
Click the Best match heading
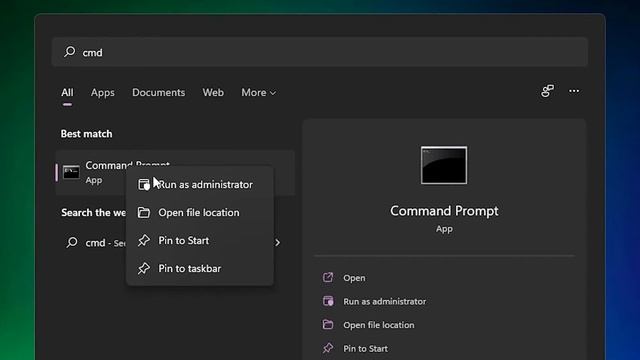pos(87,134)
